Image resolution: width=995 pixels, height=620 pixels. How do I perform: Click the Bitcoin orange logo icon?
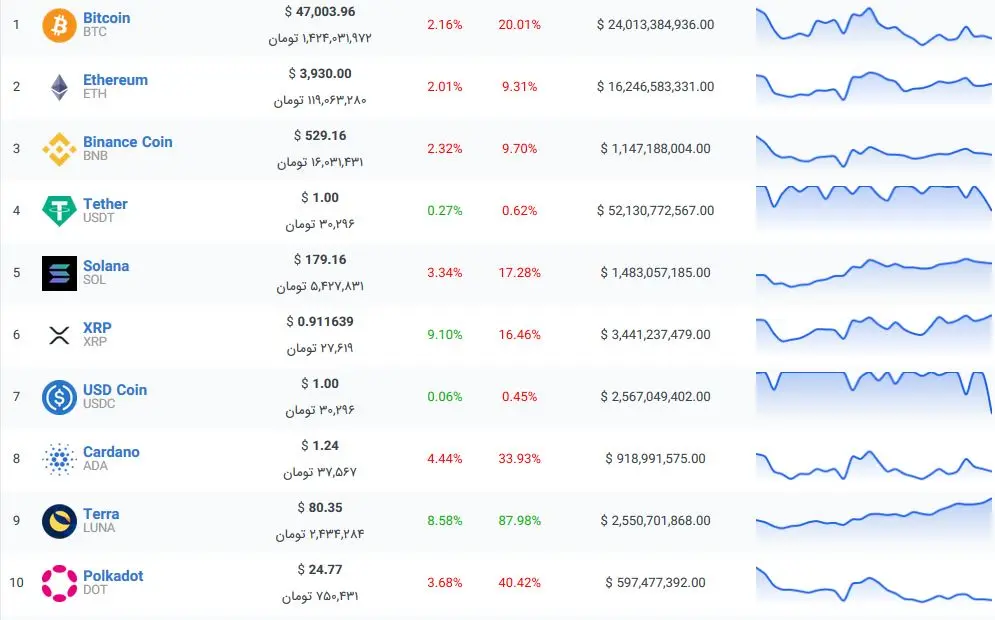point(59,25)
